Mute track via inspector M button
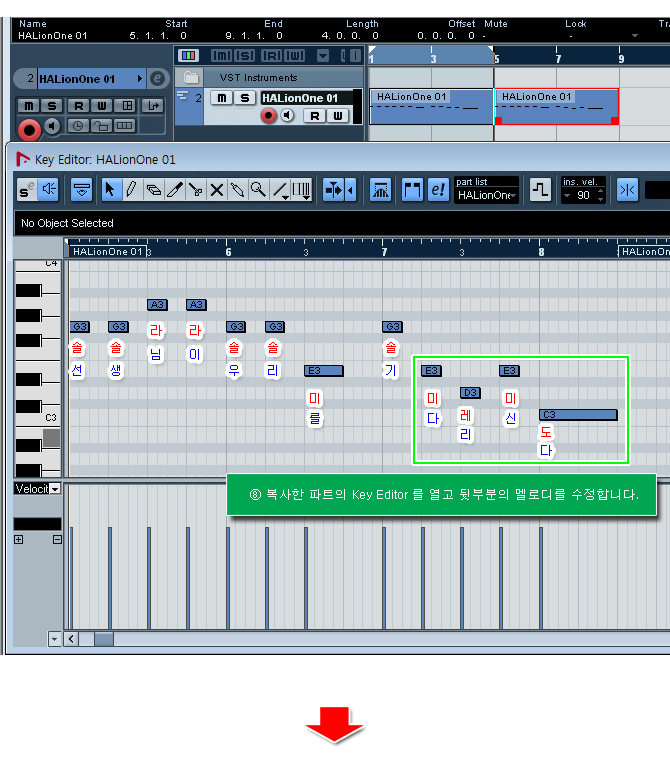This screenshot has height=775, width=670. tap(29, 105)
